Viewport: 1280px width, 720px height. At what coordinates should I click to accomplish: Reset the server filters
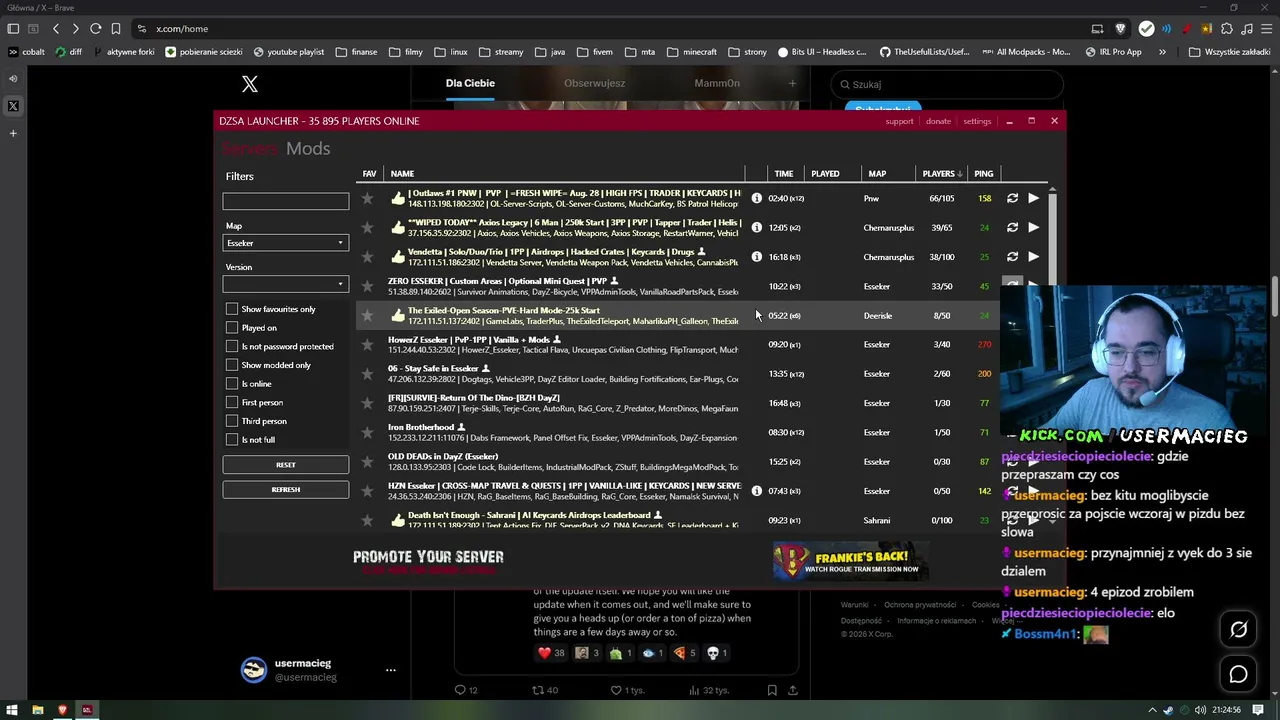click(x=286, y=465)
